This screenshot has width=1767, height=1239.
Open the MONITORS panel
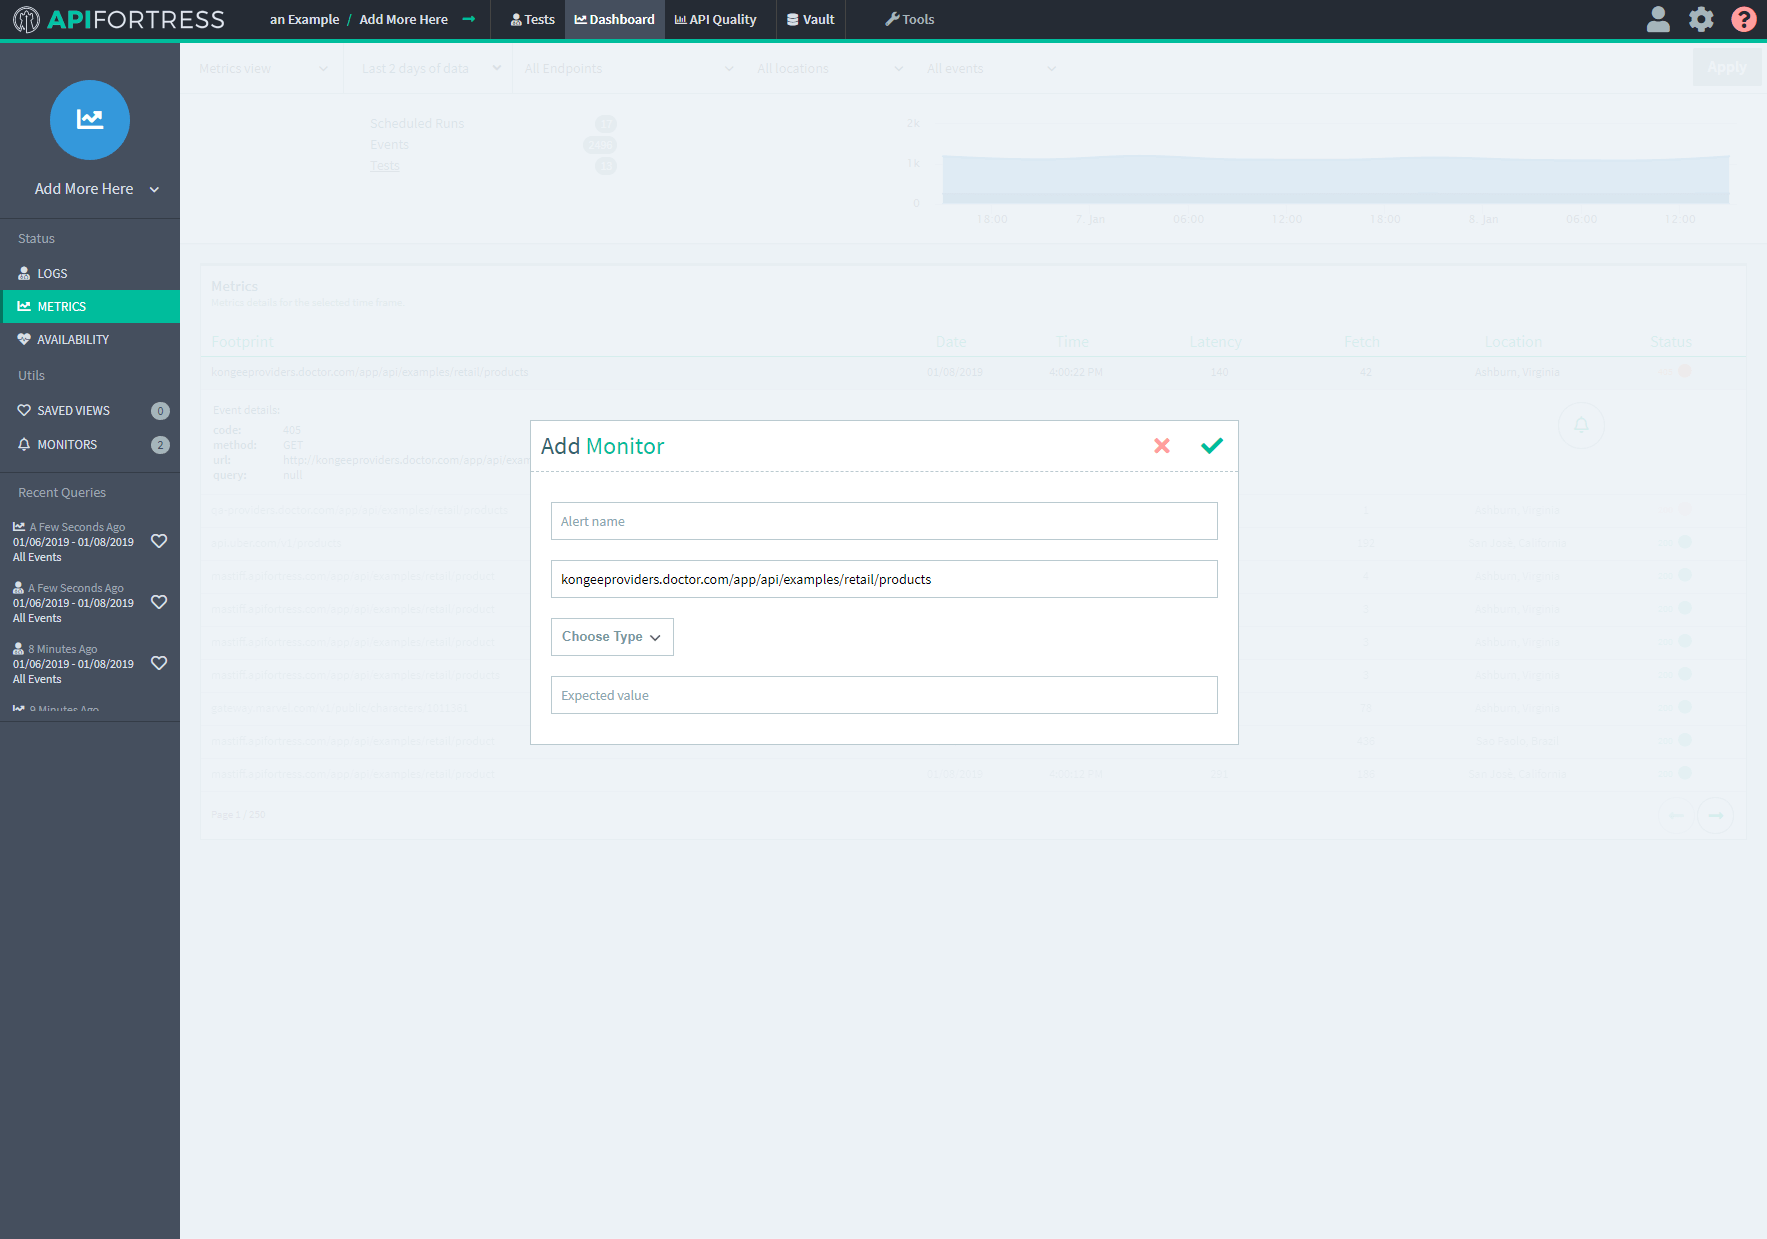pos(66,444)
